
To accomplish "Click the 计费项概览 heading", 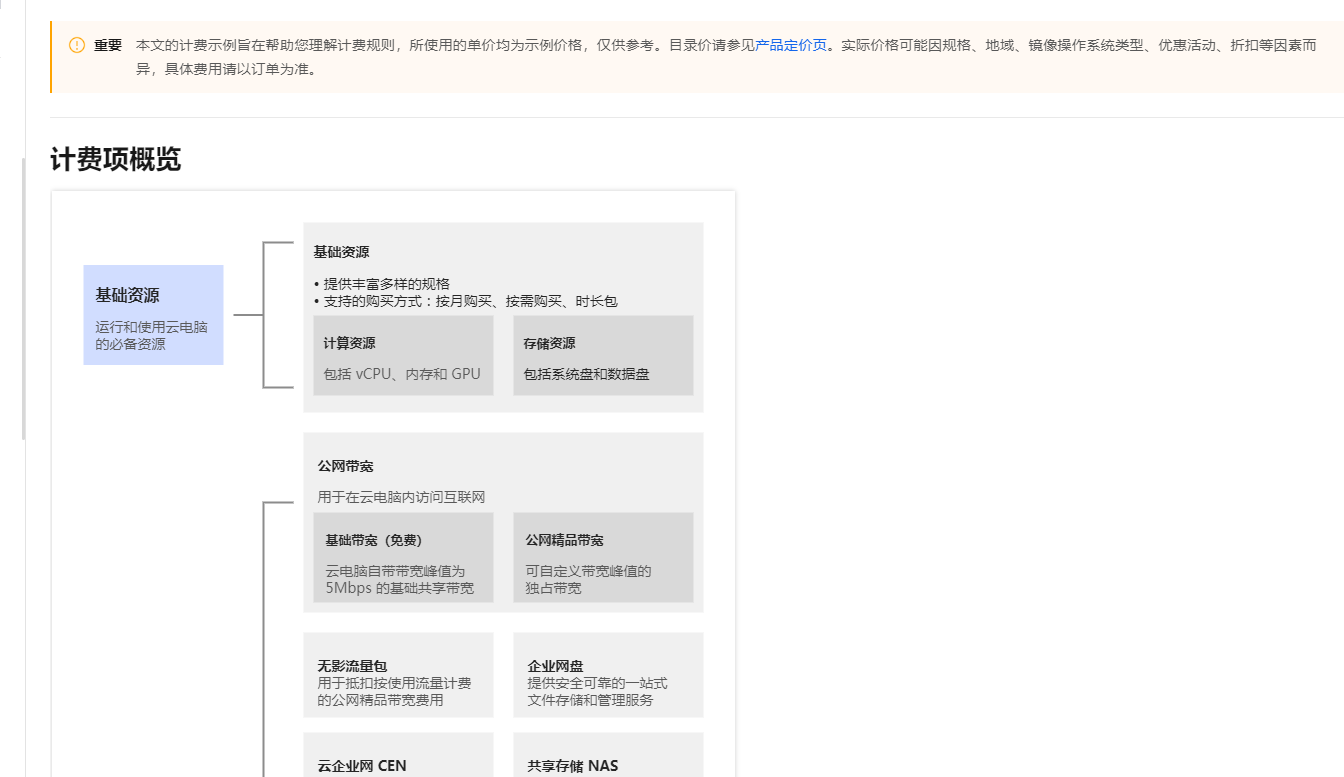I will 116,159.
